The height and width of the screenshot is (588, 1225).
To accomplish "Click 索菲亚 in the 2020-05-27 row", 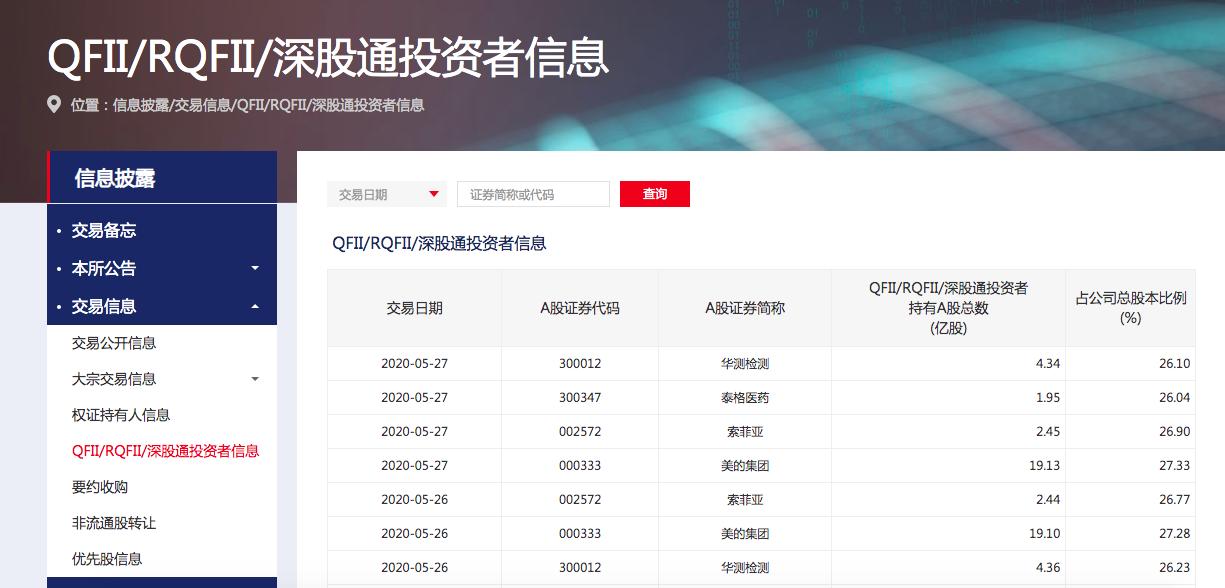I will coord(745,432).
